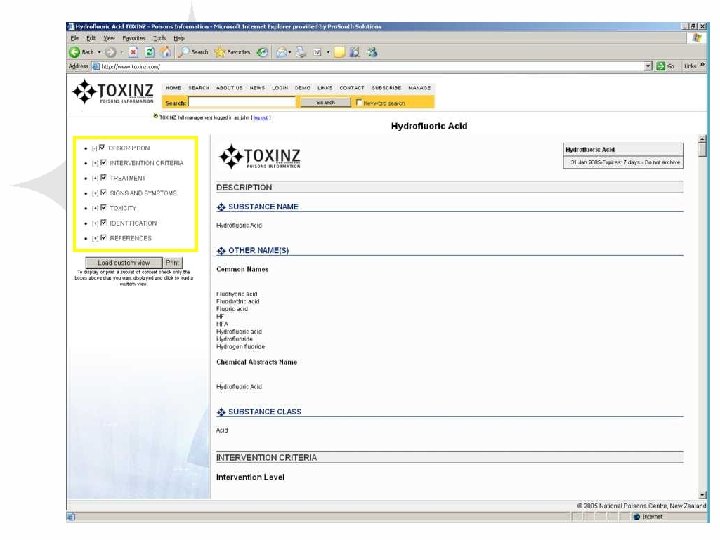Viewport: 720px width, 540px height.
Task: Click the Edit page toolbar icon
Action: tap(317, 52)
